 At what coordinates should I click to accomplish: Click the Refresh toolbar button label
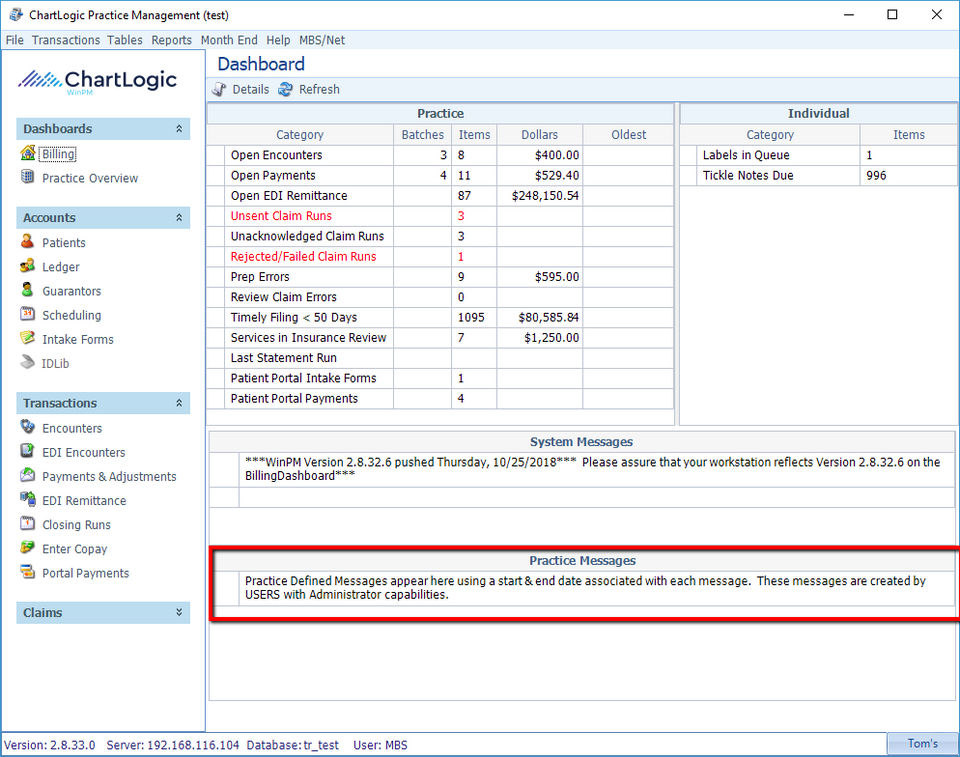pos(319,89)
